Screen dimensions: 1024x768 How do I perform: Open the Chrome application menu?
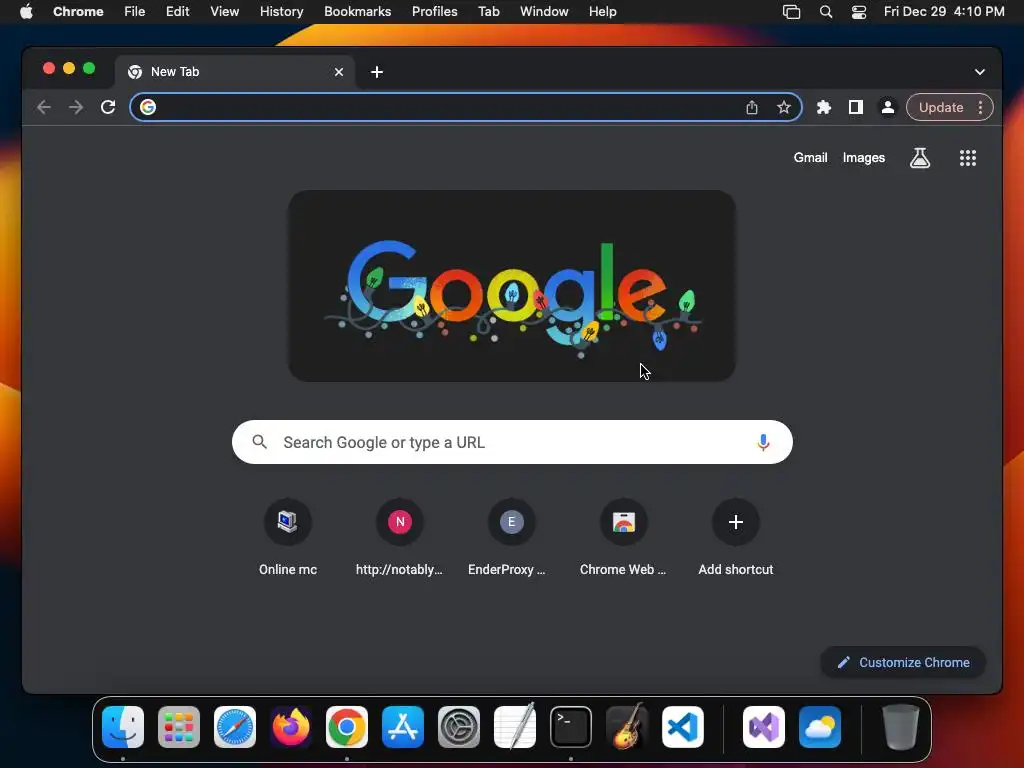coord(78,11)
